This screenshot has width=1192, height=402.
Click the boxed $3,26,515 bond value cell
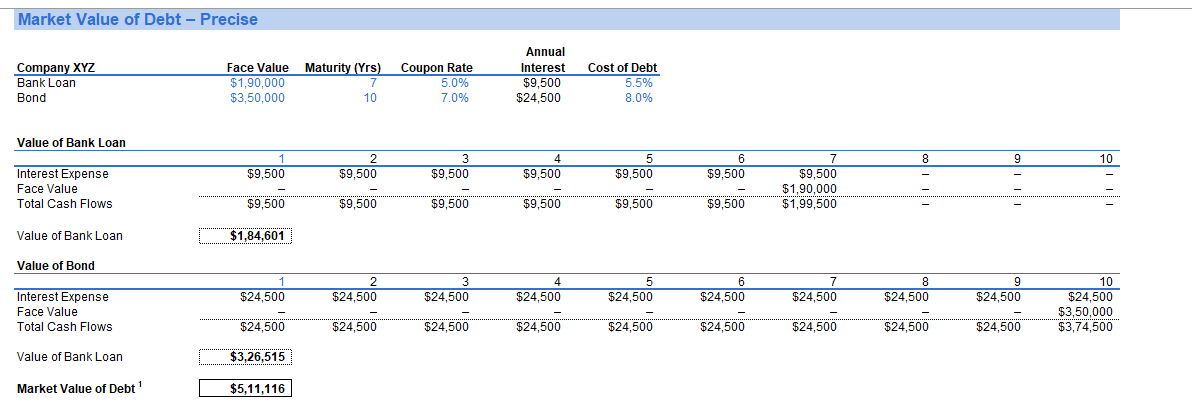coord(245,357)
